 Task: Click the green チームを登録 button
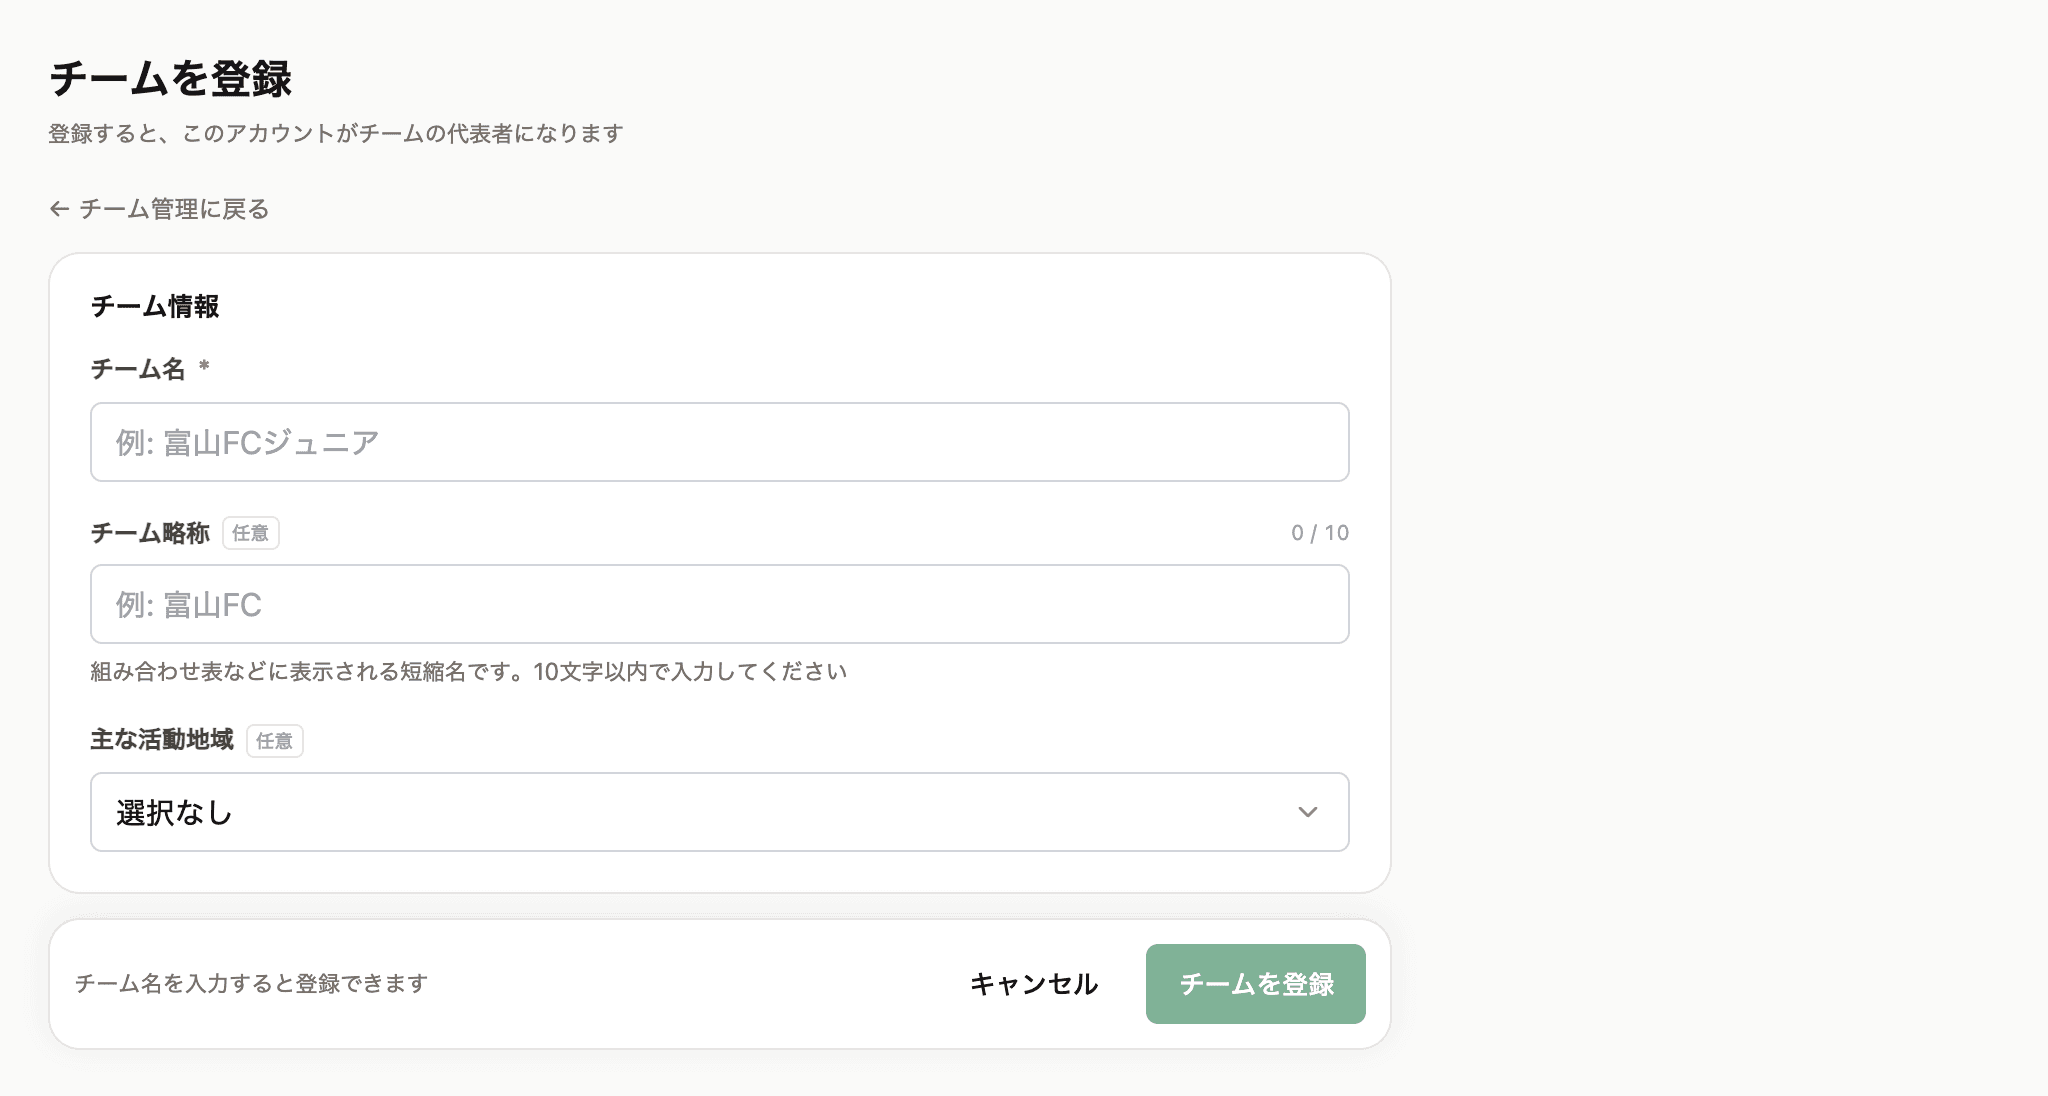[x=1256, y=984]
